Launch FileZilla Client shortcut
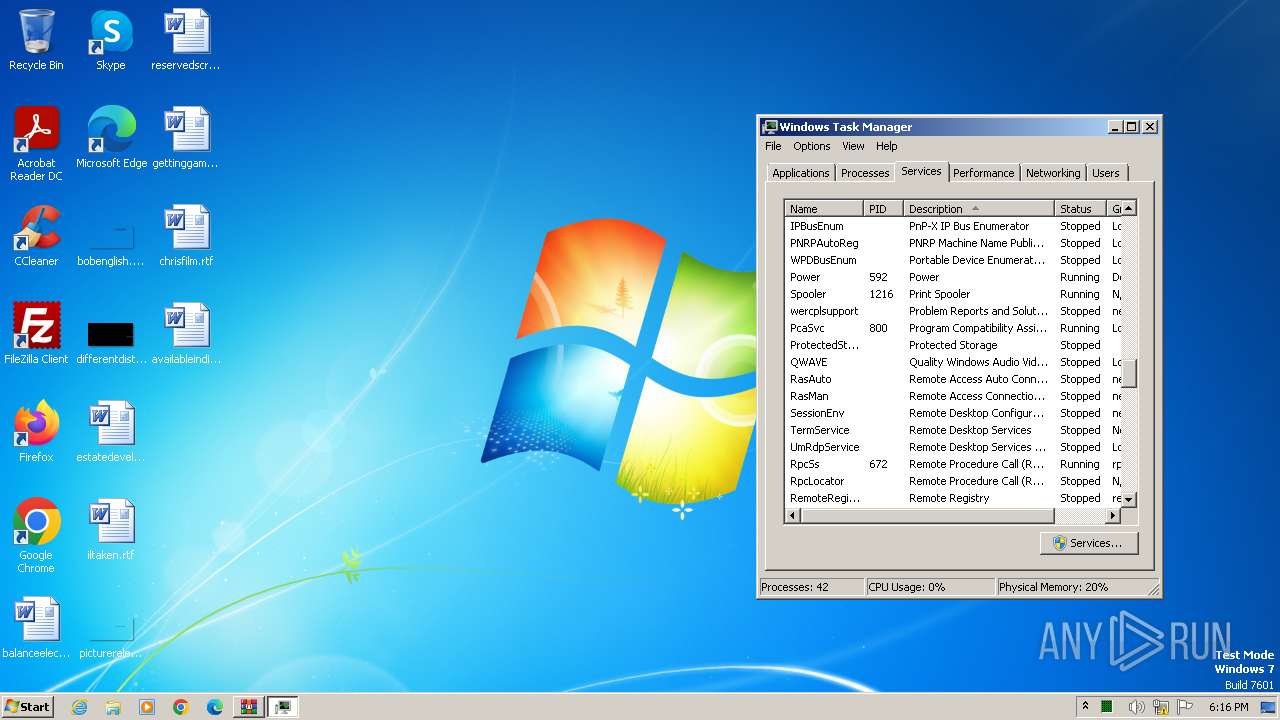The image size is (1280, 720). coord(36,334)
